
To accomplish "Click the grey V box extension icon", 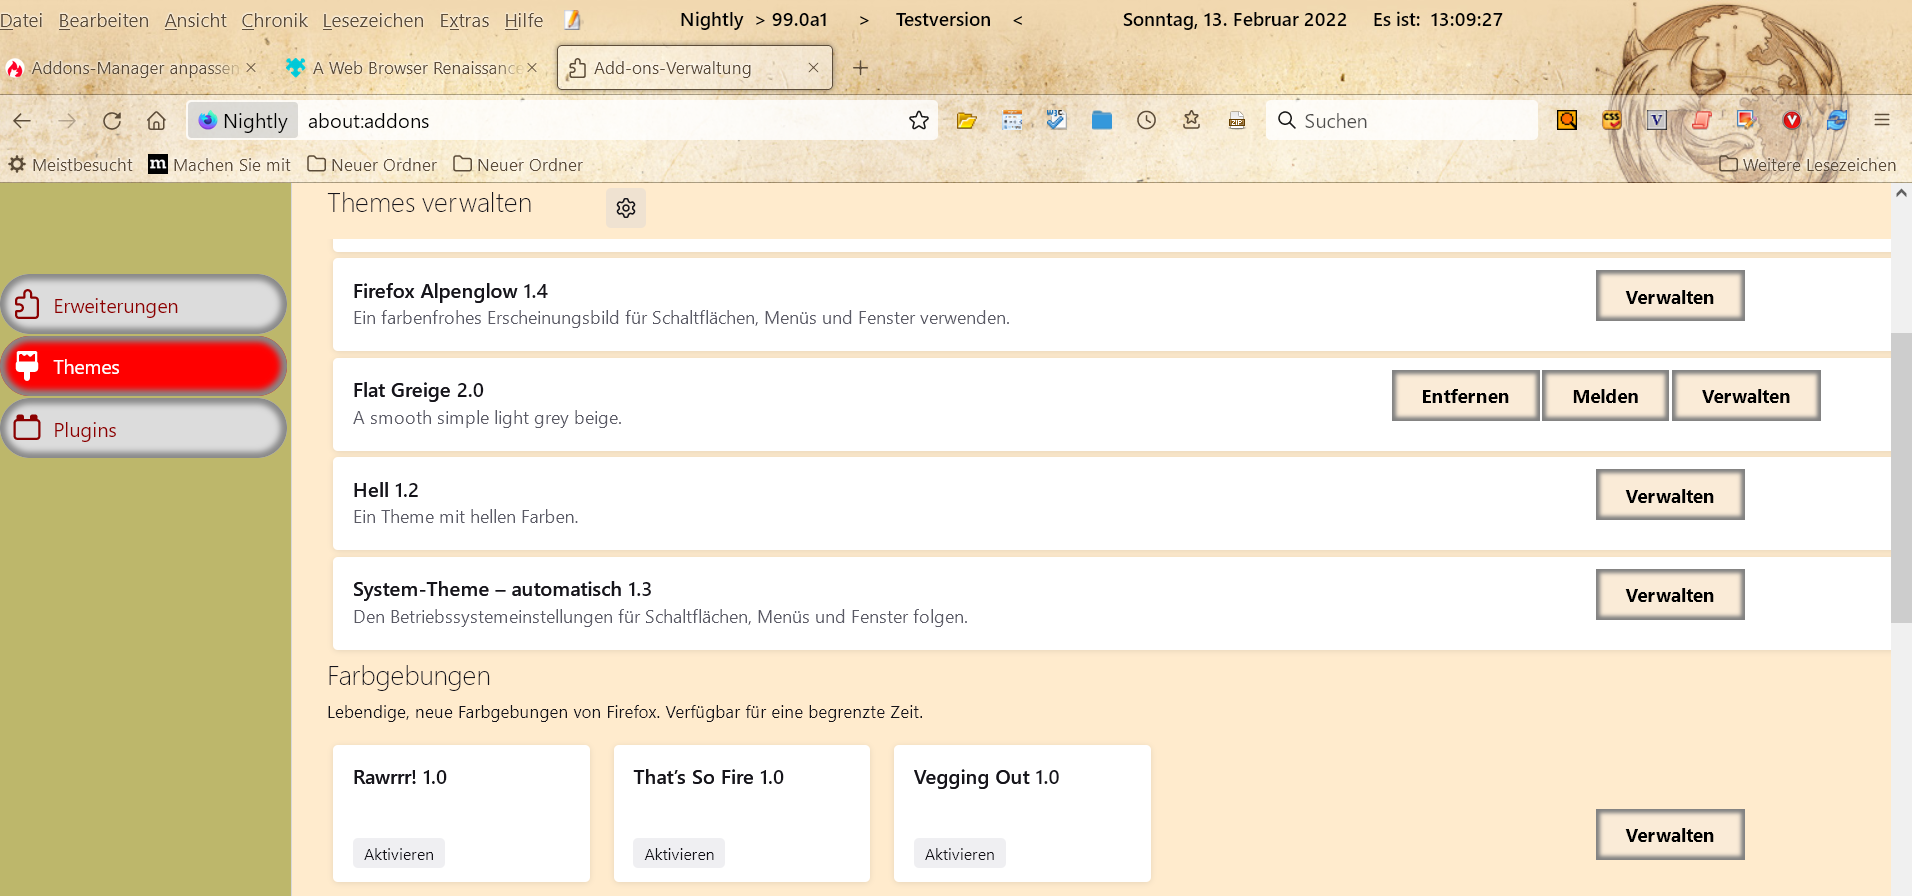I will [x=1657, y=121].
